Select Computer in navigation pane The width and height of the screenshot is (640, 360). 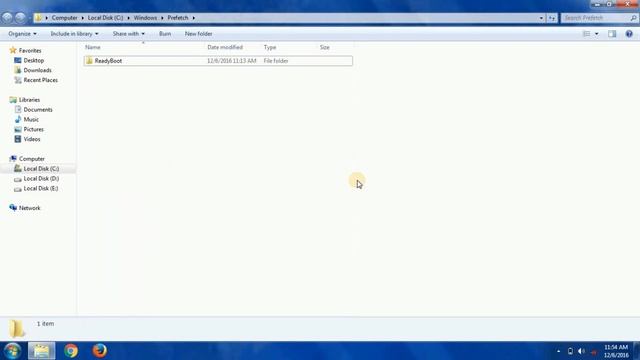click(31, 158)
